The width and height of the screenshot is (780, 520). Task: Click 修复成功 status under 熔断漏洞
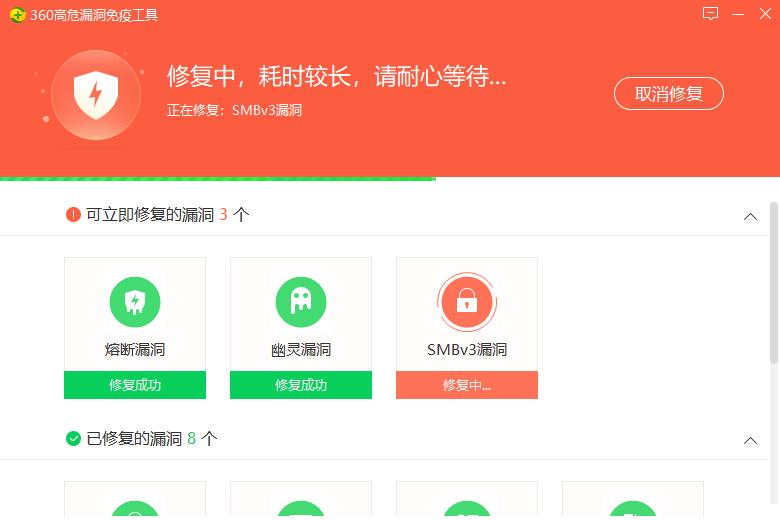point(135,385)
